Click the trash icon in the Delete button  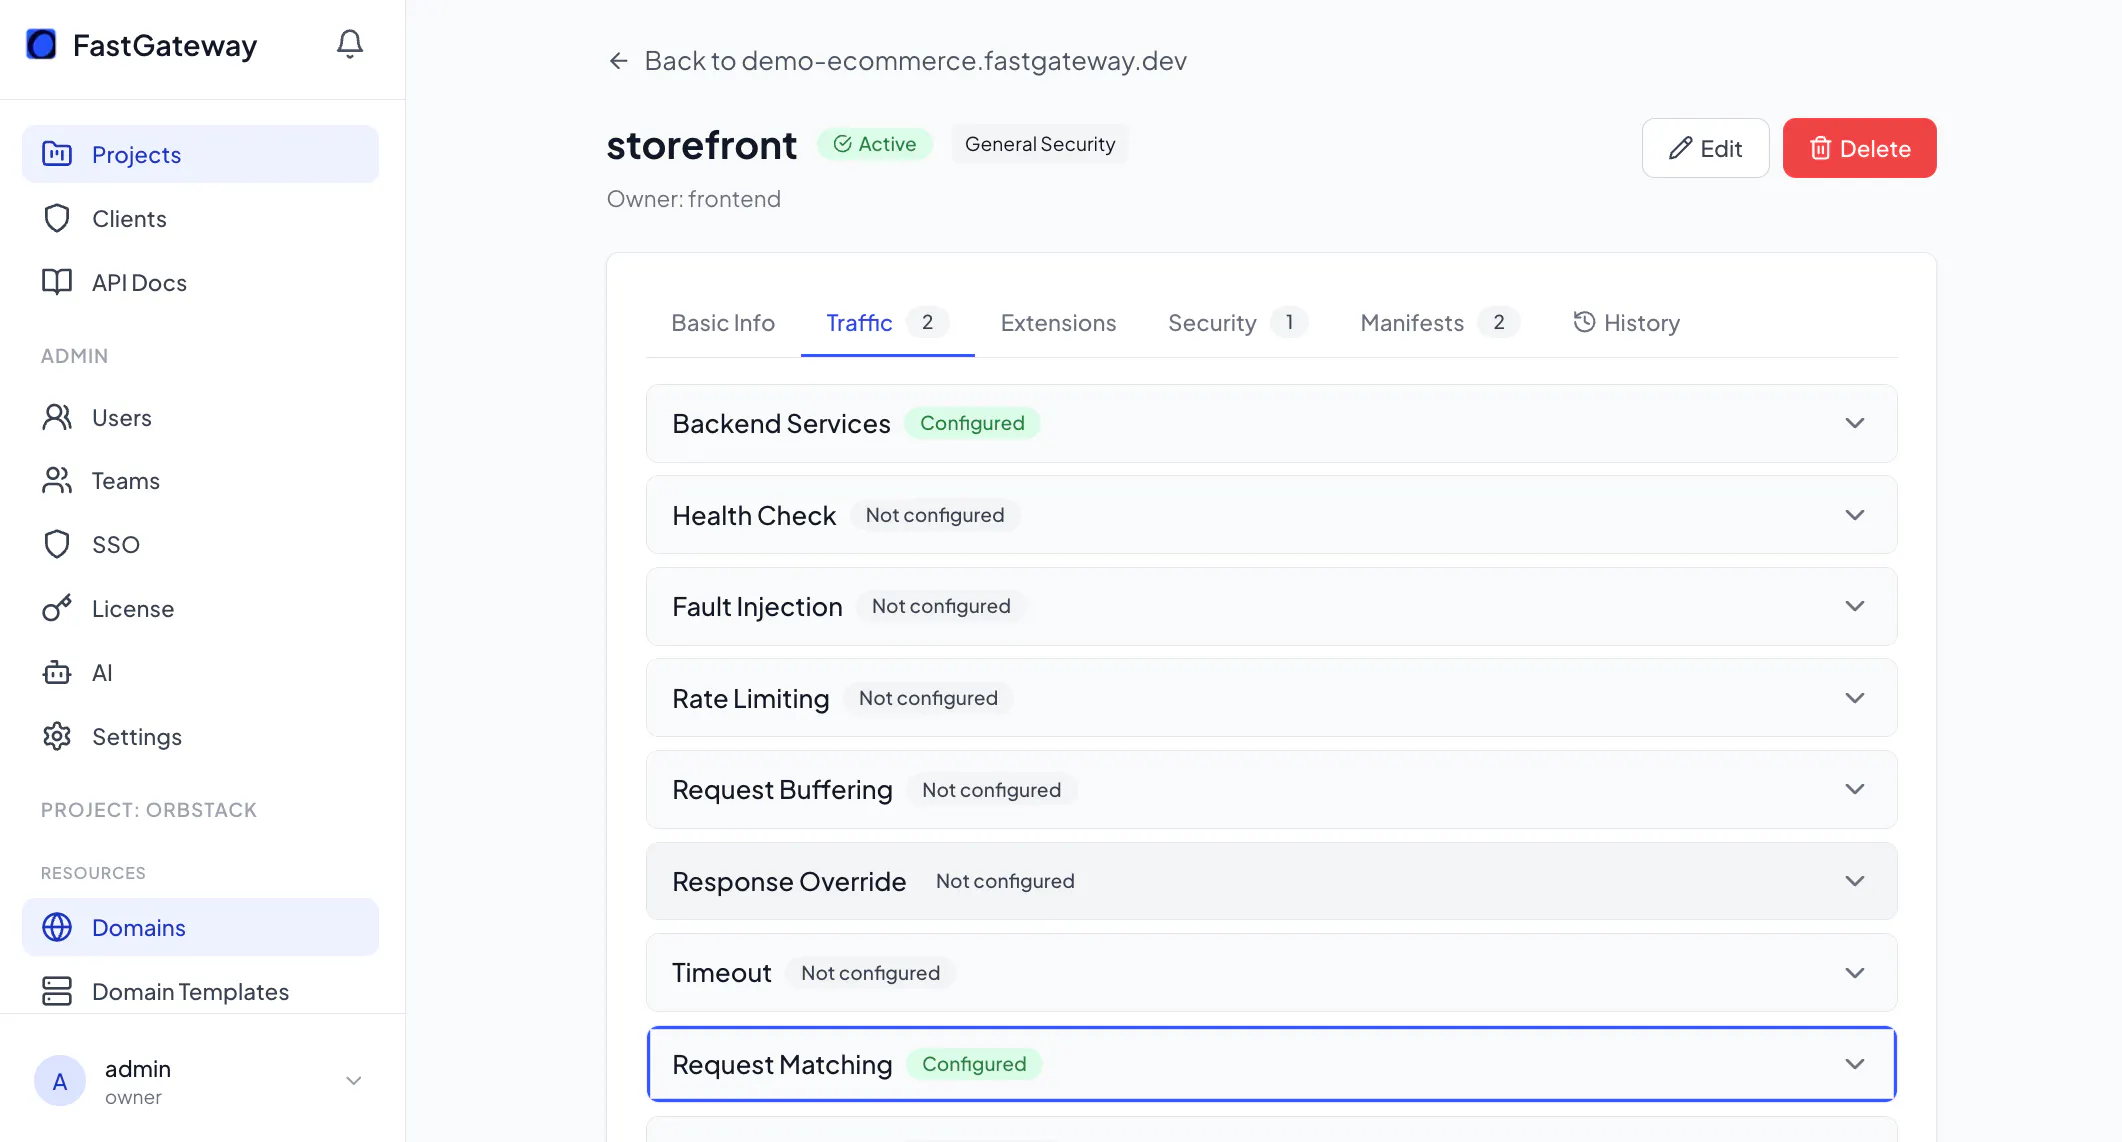pyautogui.click(x=1820, y=148)
